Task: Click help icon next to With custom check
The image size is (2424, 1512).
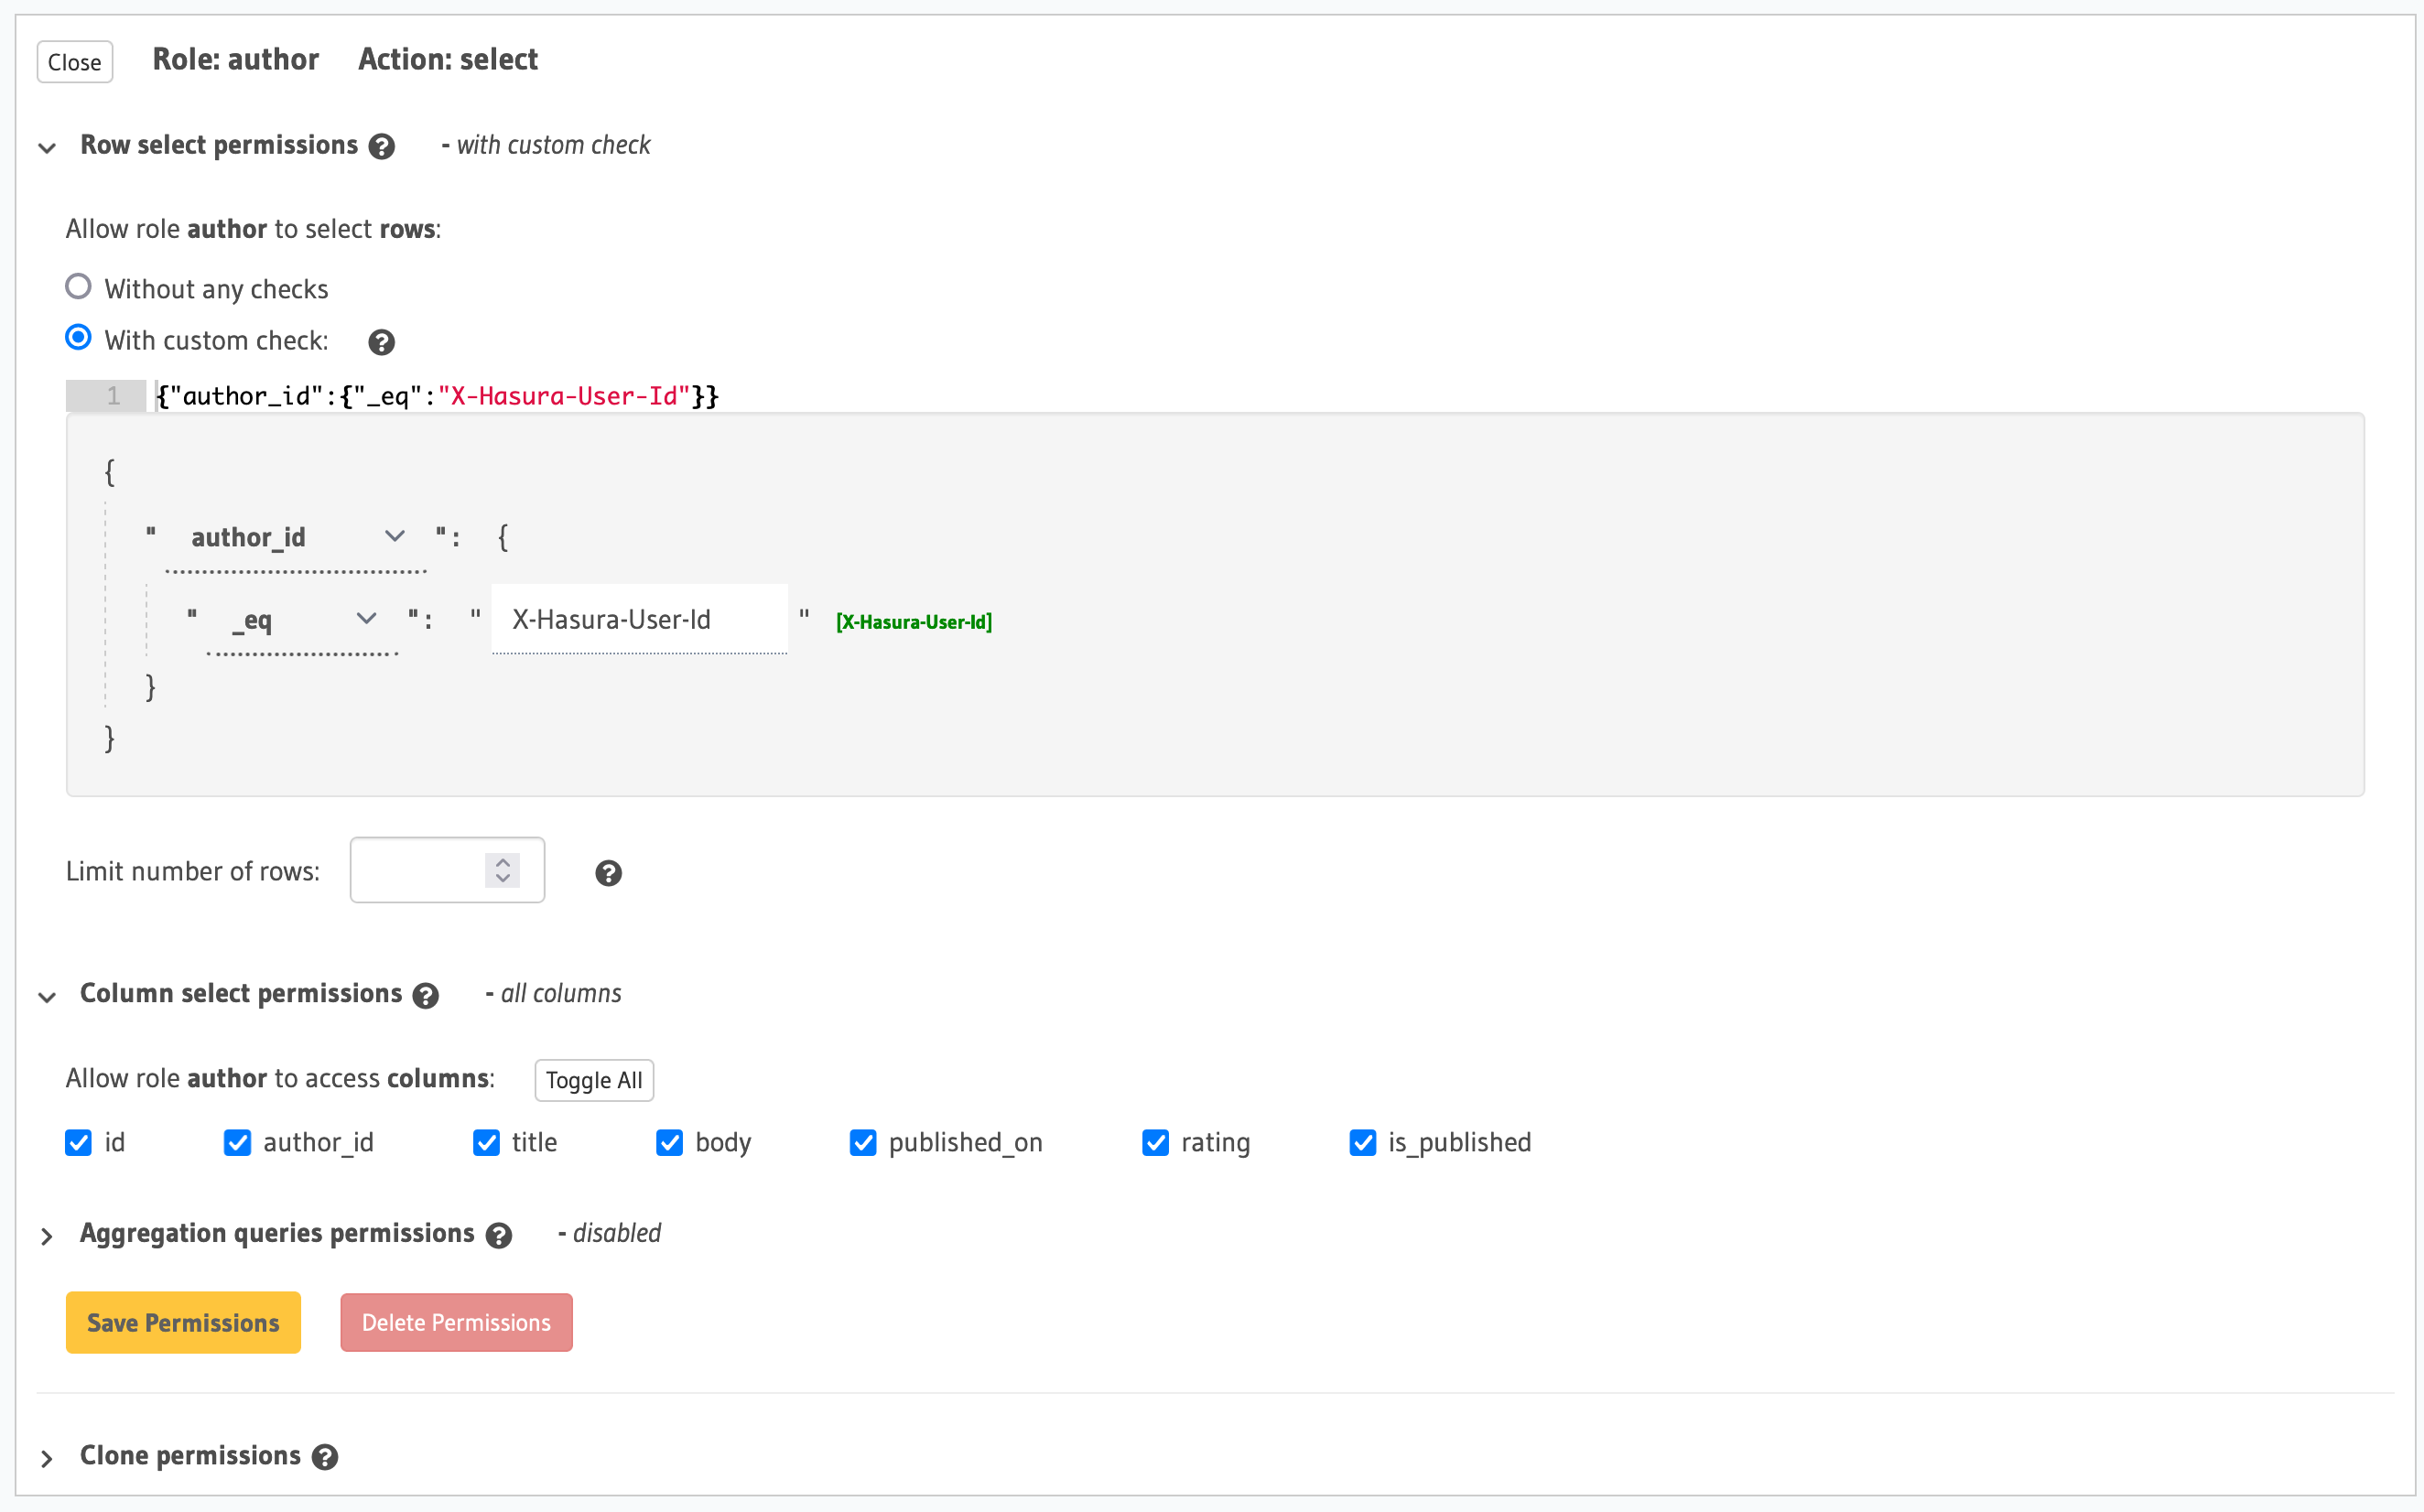Action: [381, 343]
